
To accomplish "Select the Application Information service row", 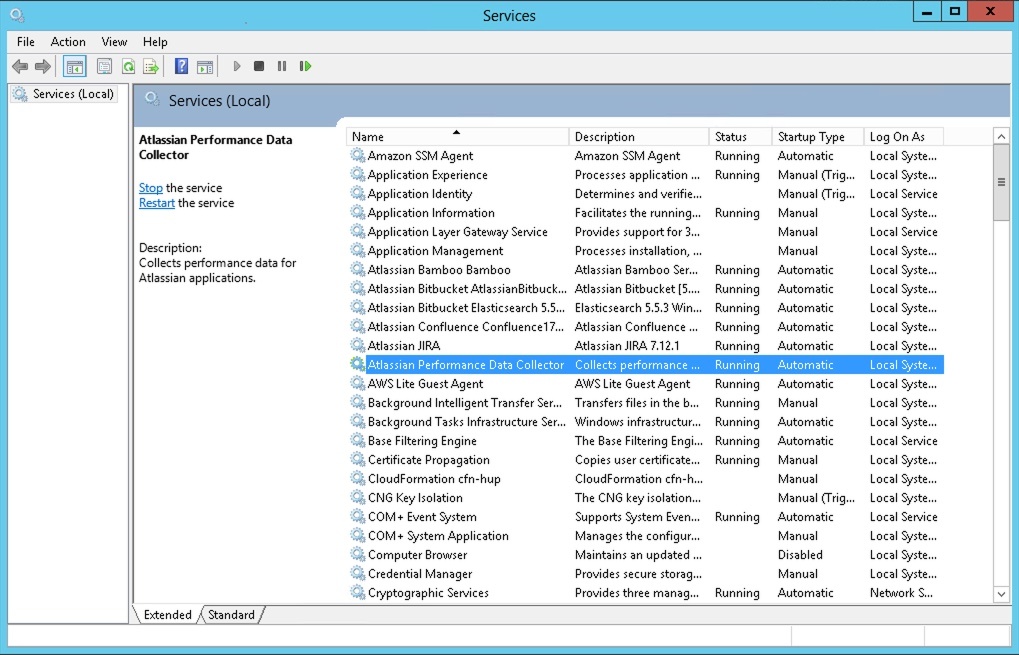I will [x=646, y=212].
